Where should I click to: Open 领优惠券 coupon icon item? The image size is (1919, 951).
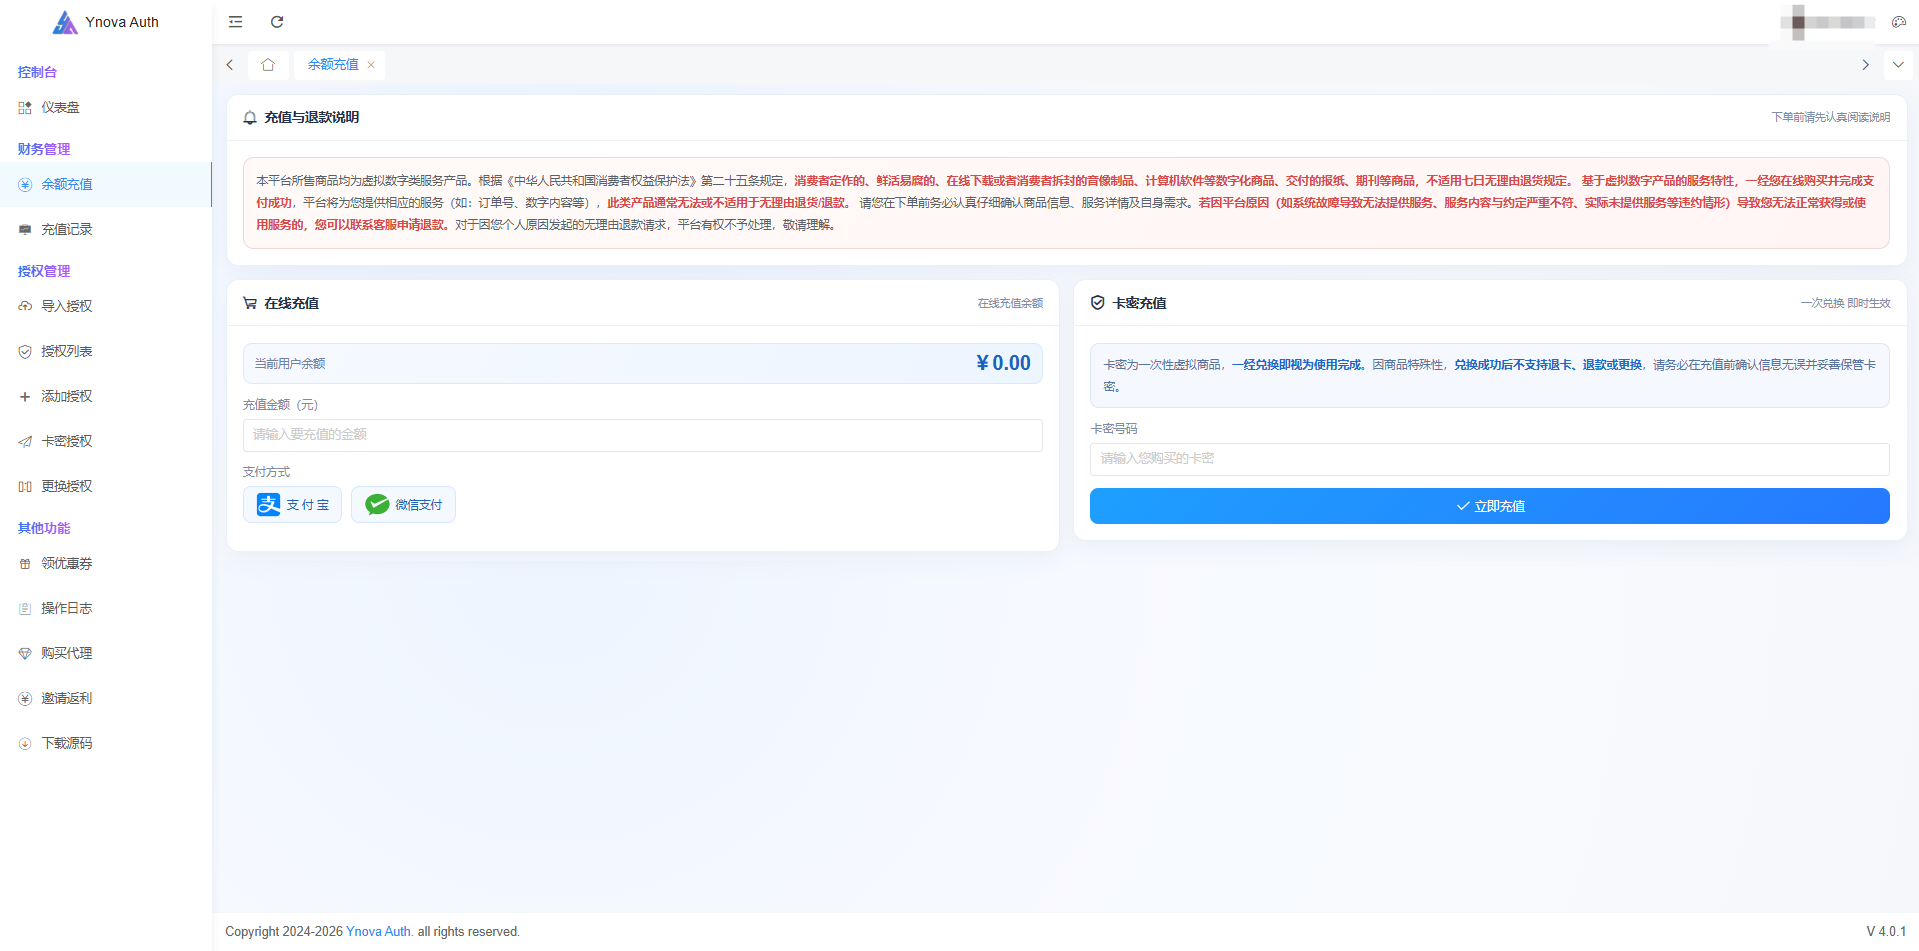pos(106,564)
